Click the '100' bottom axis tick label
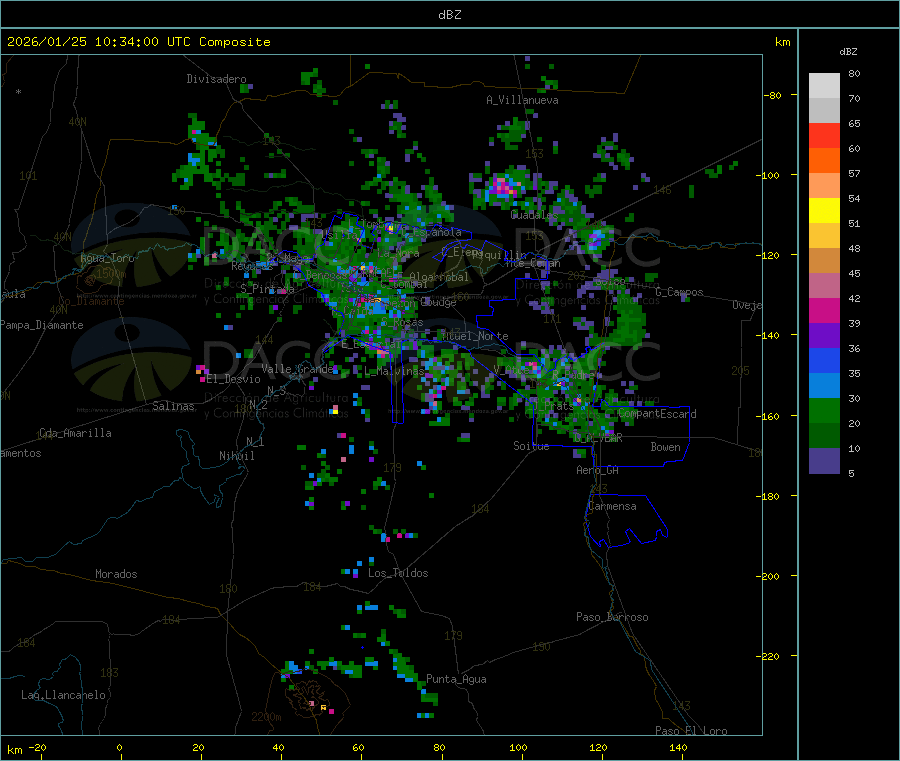The width and height of the screenshot is (900, 761). click(x=518, y=747)
